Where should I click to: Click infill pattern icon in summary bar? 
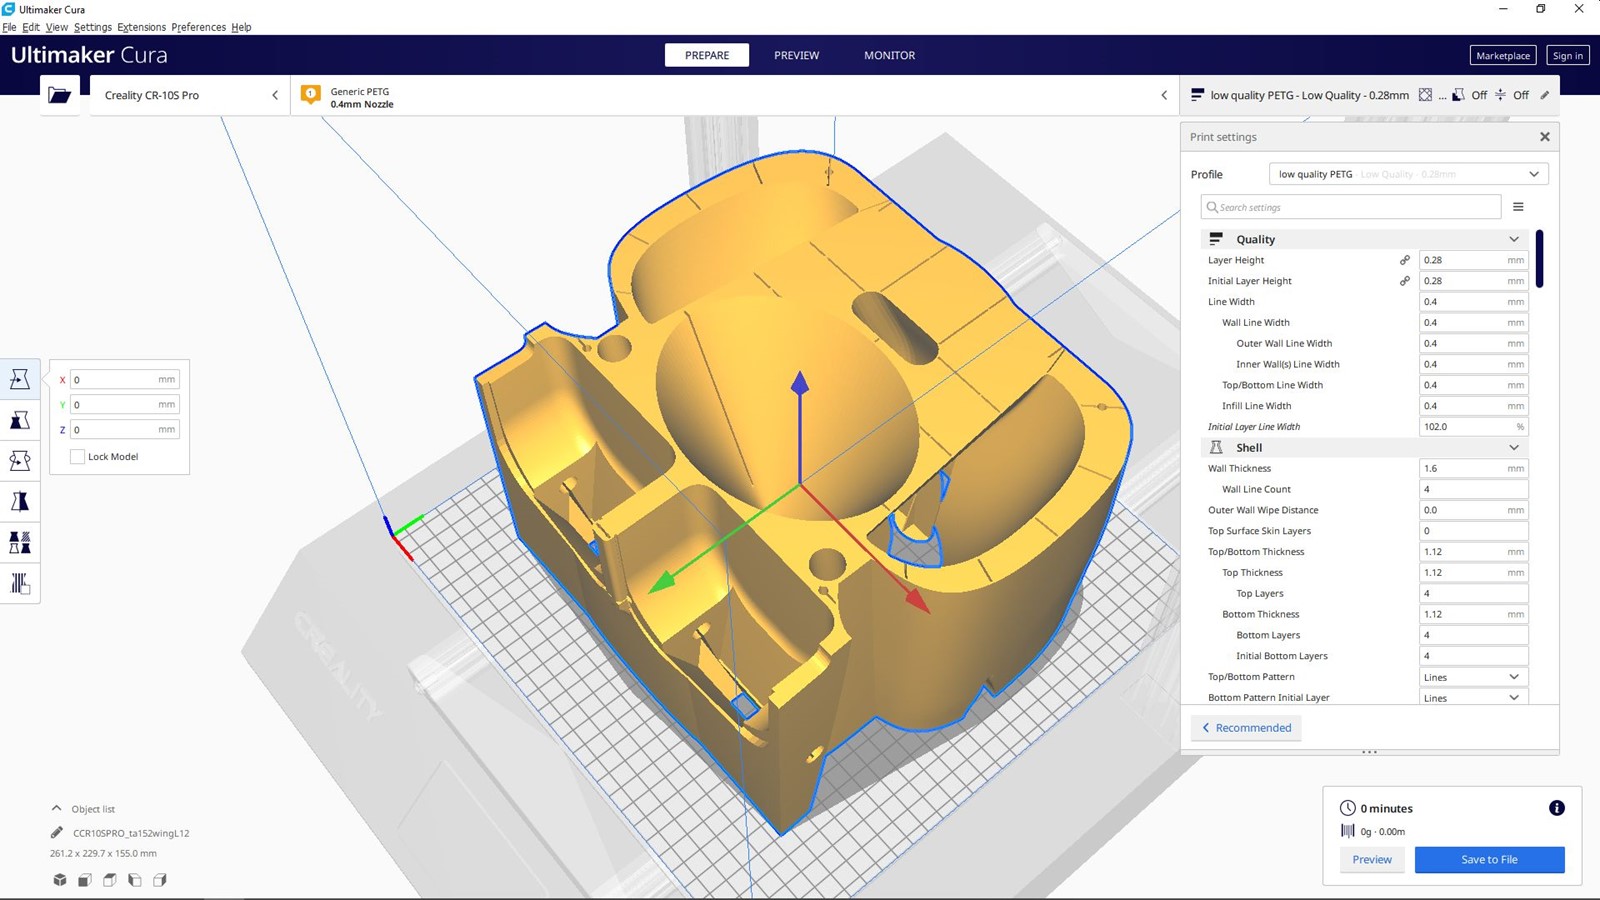(x=1426, y=95)
